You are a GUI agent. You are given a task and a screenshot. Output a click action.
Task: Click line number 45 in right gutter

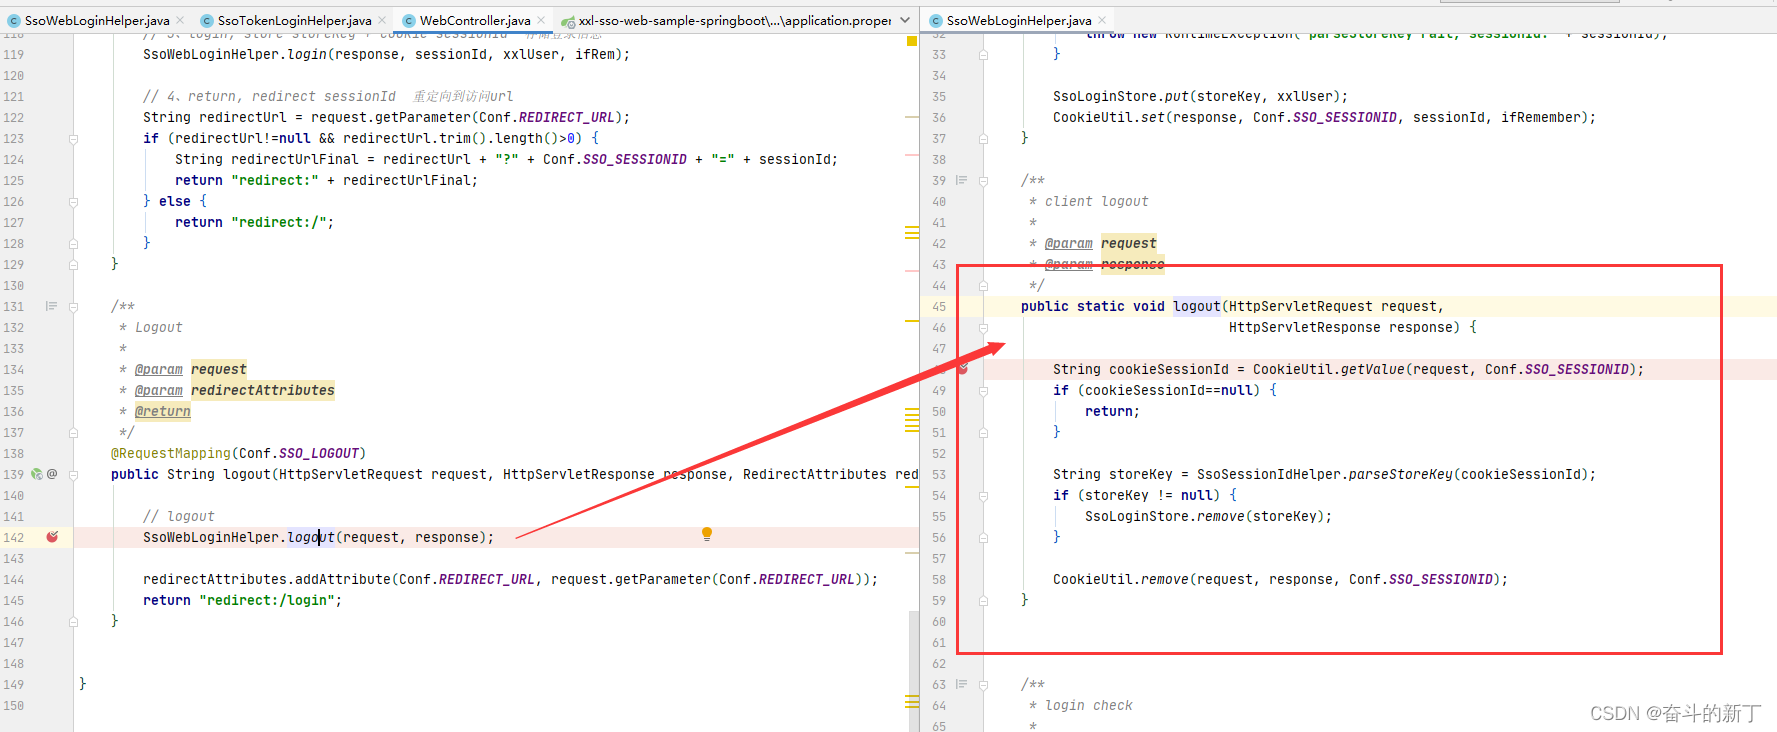939,306
